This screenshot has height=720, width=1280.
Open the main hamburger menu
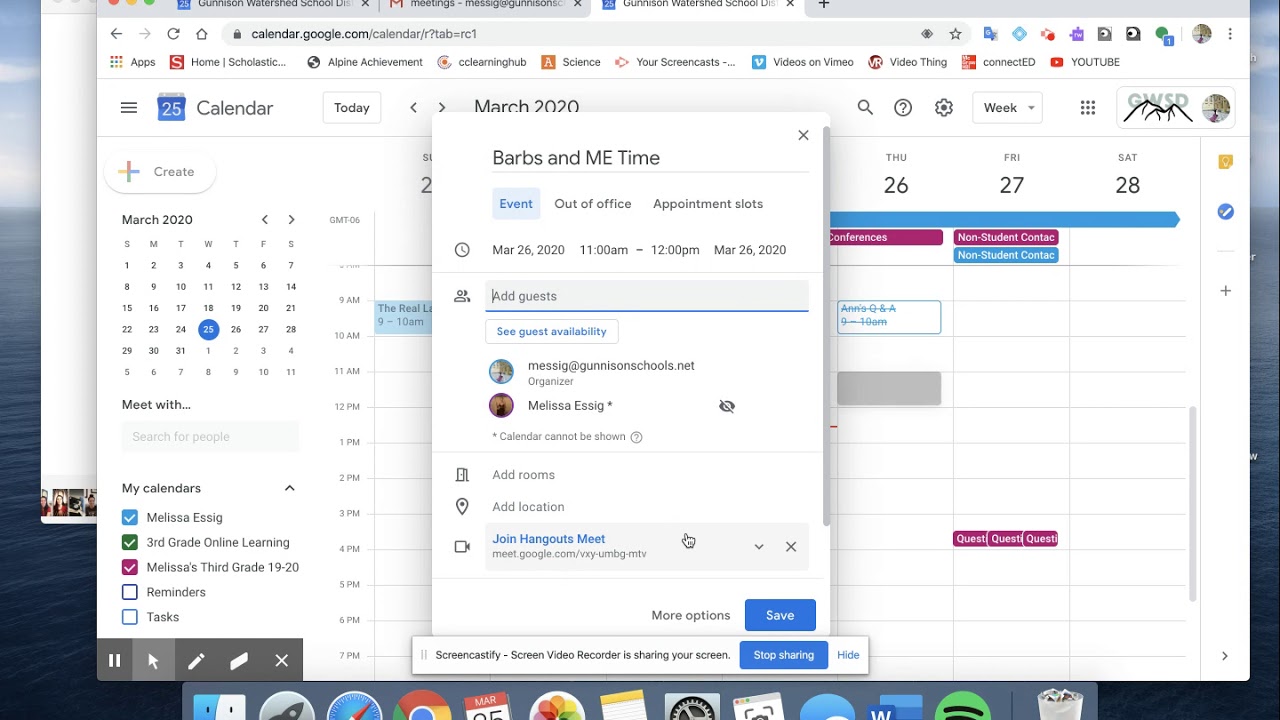[x=129, y=108]
